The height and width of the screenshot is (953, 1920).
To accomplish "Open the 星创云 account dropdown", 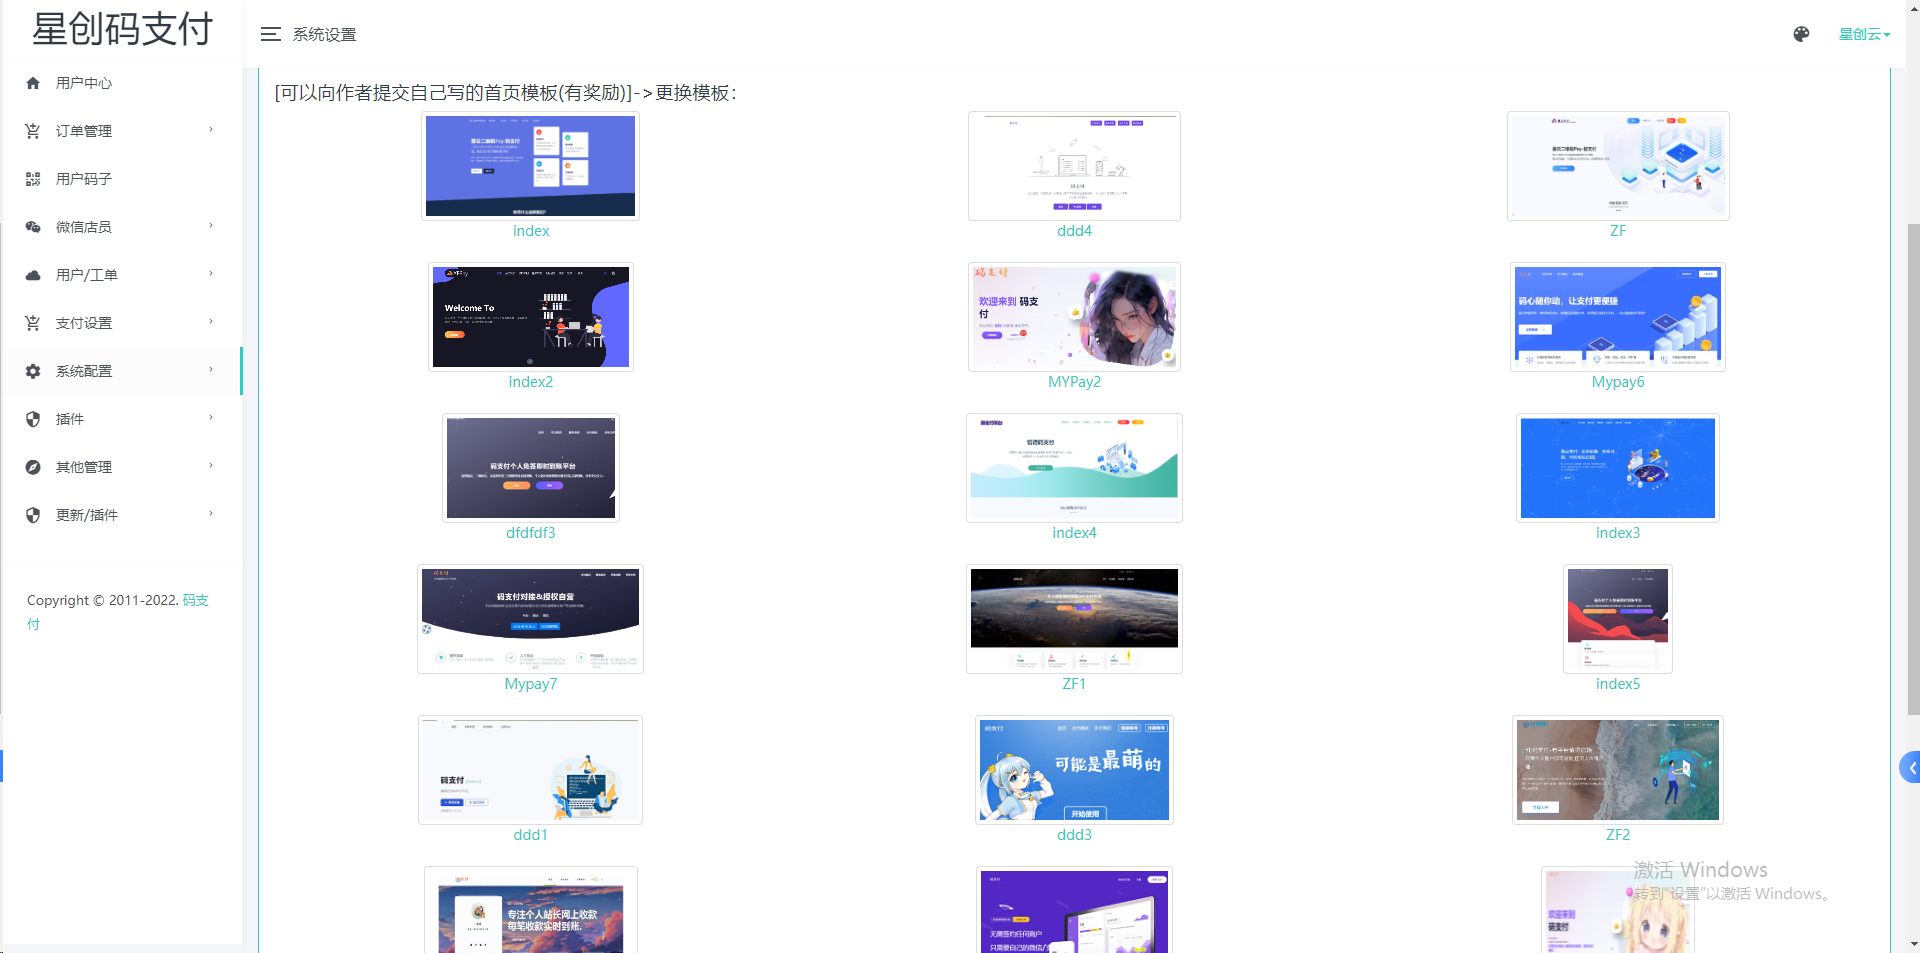I will [1863, 33].
